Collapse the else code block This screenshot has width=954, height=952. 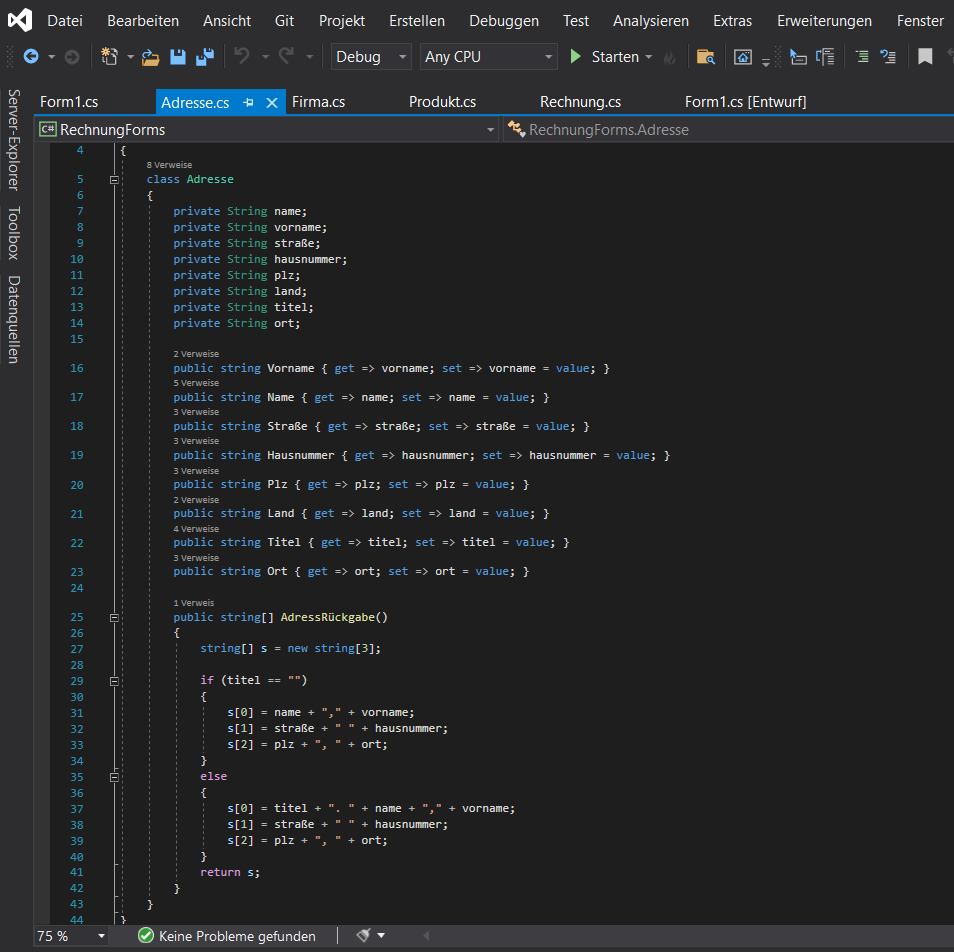(114, 777)
